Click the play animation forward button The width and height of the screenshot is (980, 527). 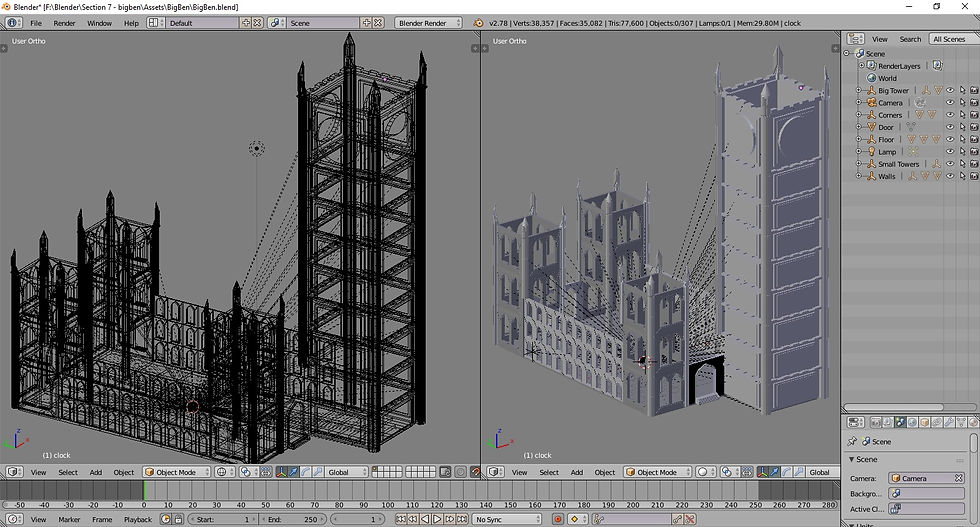tap(437, 519)
